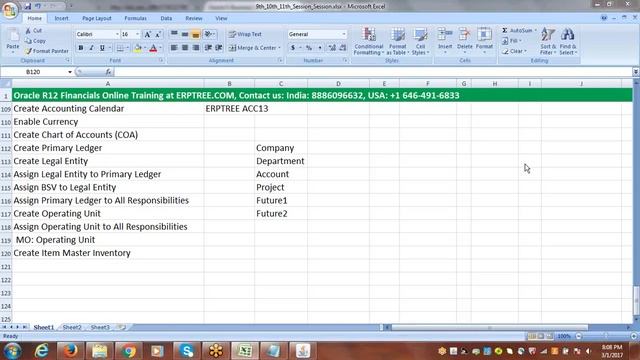Apply the red Font Color
Screen dimensions: 640x360
click(153, 48)
